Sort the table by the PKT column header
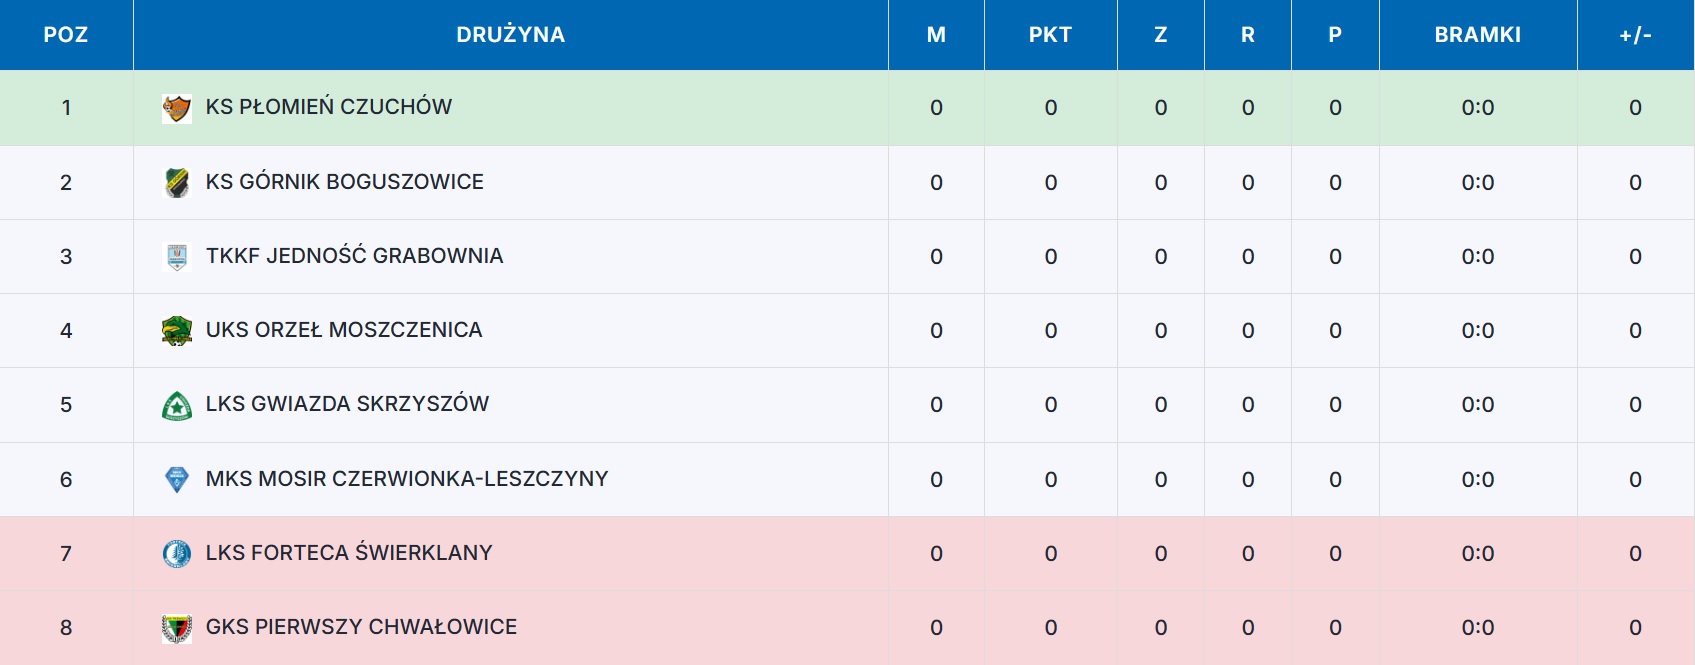Screen dimensions: 1695x665 1050,35
